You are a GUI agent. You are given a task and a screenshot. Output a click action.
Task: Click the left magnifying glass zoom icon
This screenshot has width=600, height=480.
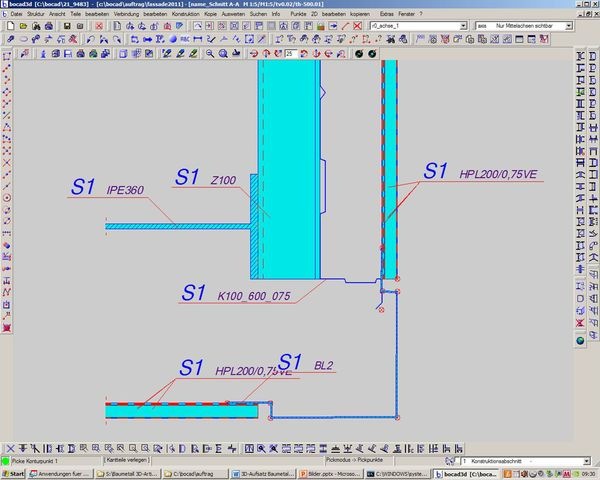click(209, 52)
